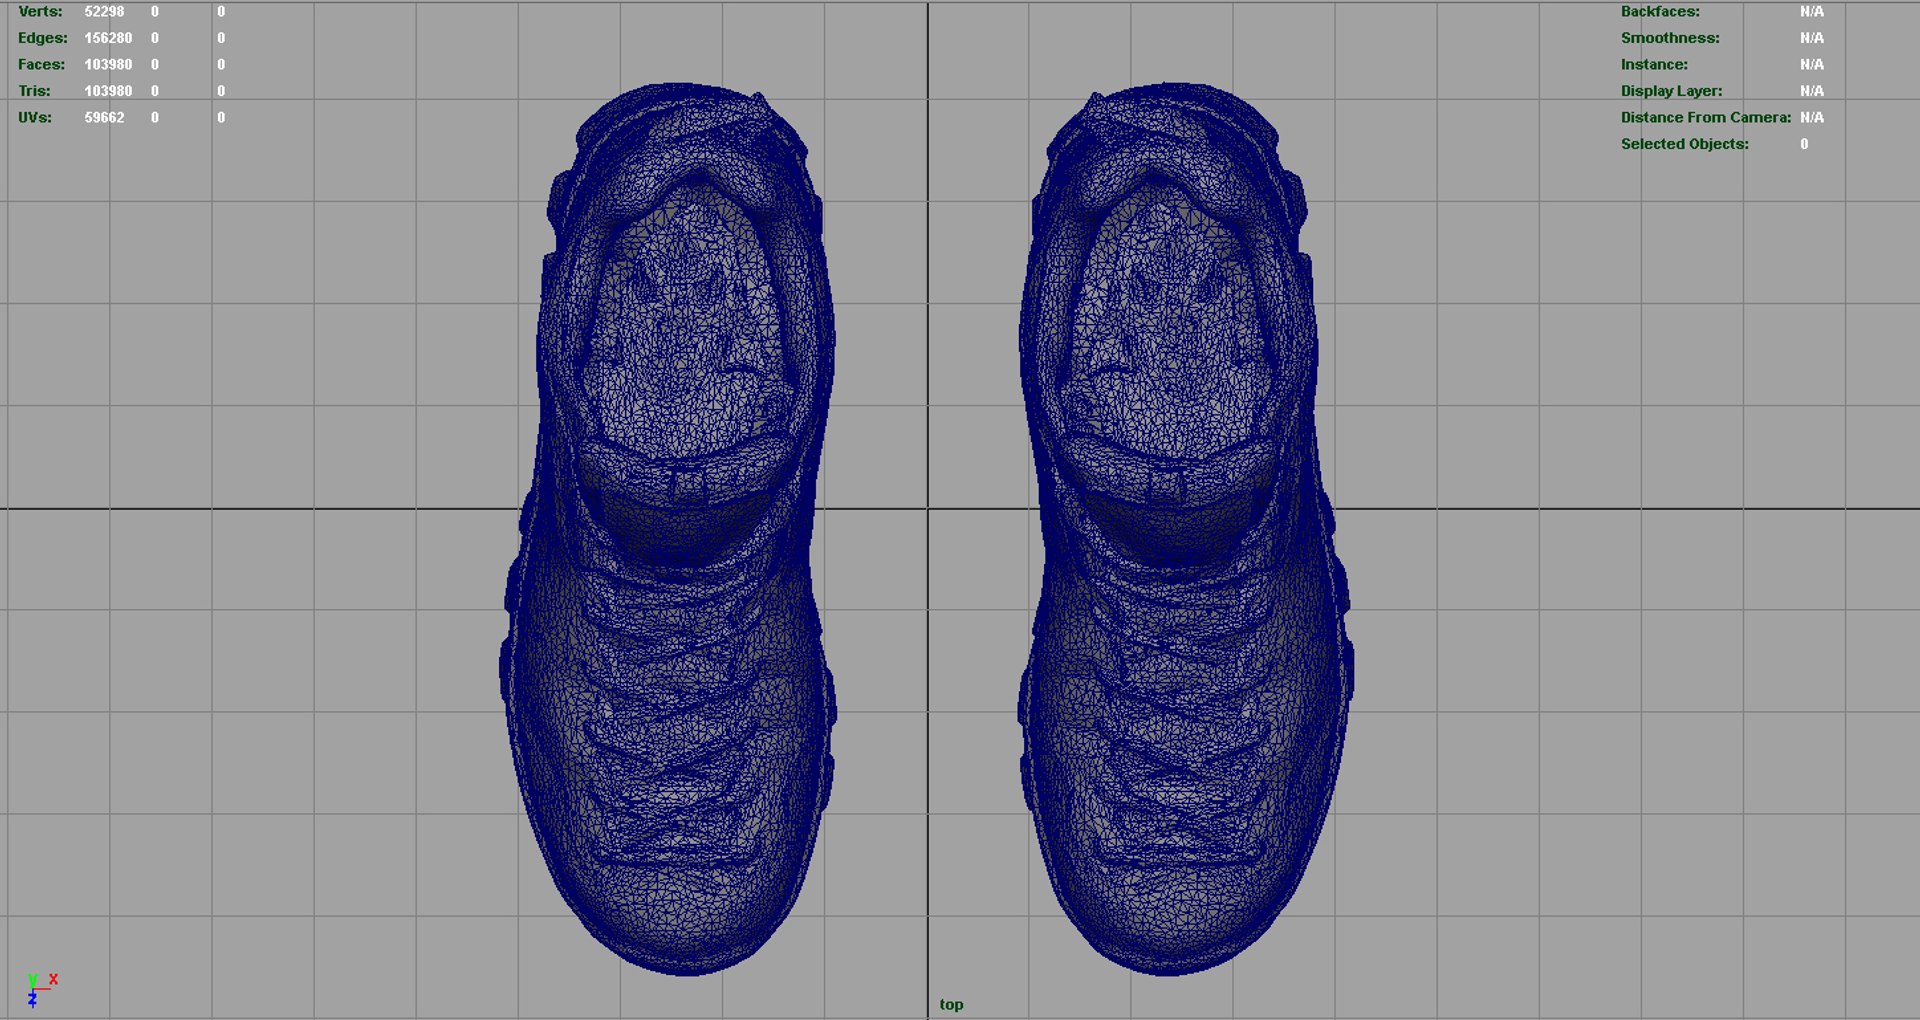Click the Smoothness: label
Screen dimensions: 1920x1020
[1670, 38]
